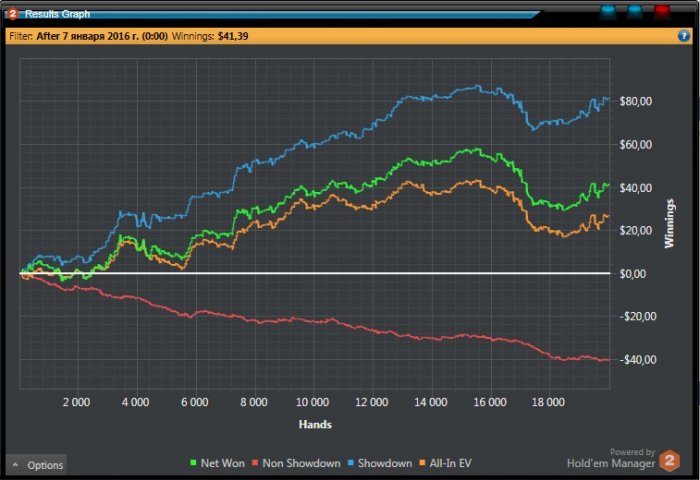Click the red Non Showdown legend swatch
Viewport: 700px width, 480px height.
tap(255, 463)
